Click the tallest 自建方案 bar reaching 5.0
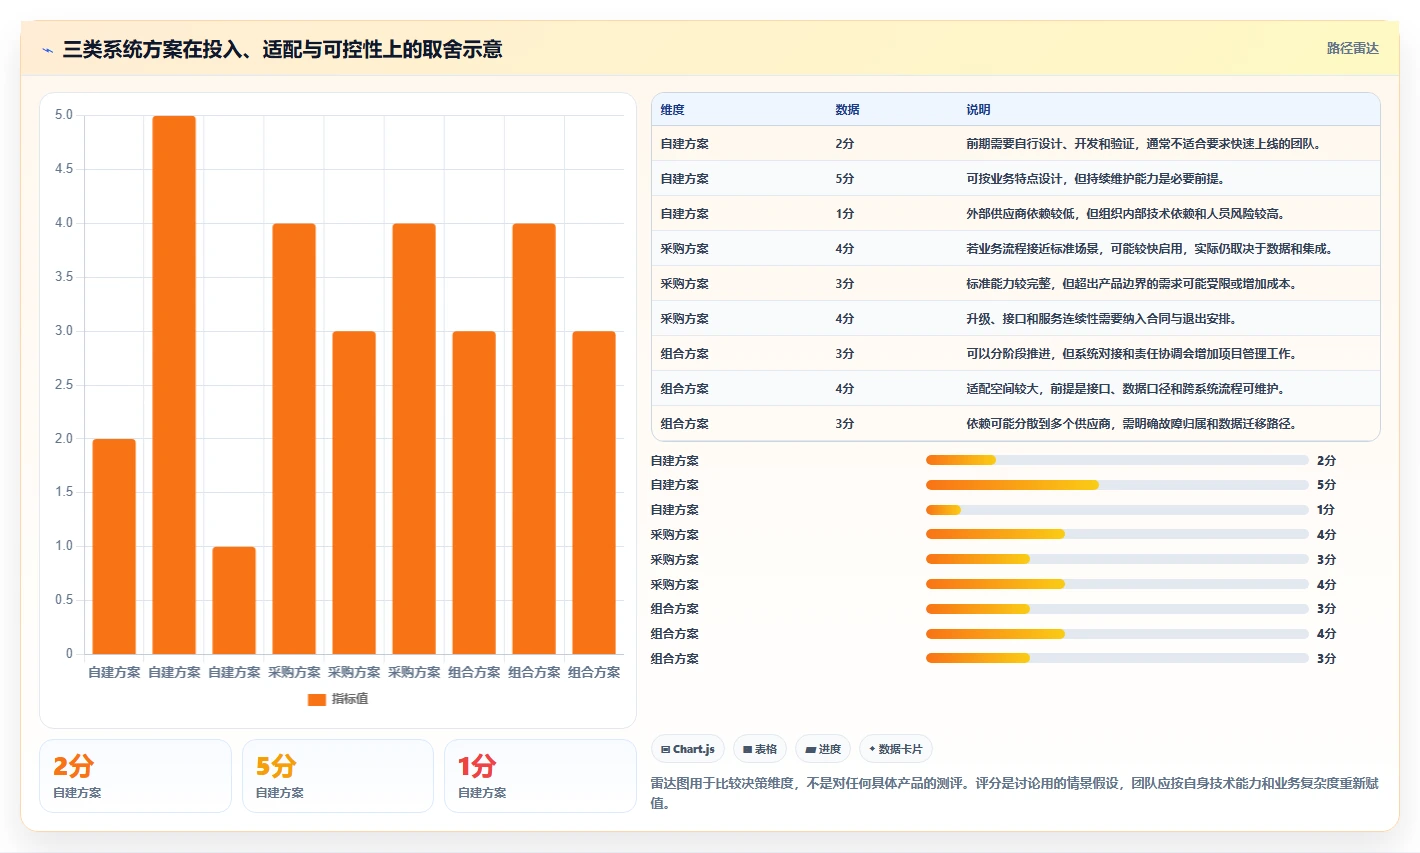The image size is (1420, 853). (x=174, y=385)
